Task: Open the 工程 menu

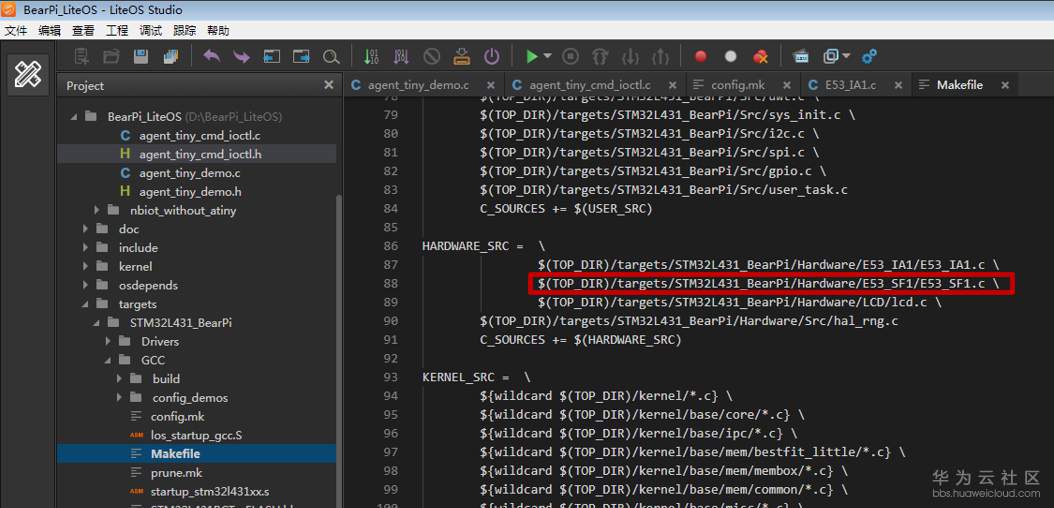Action: (x=116, y=30)
